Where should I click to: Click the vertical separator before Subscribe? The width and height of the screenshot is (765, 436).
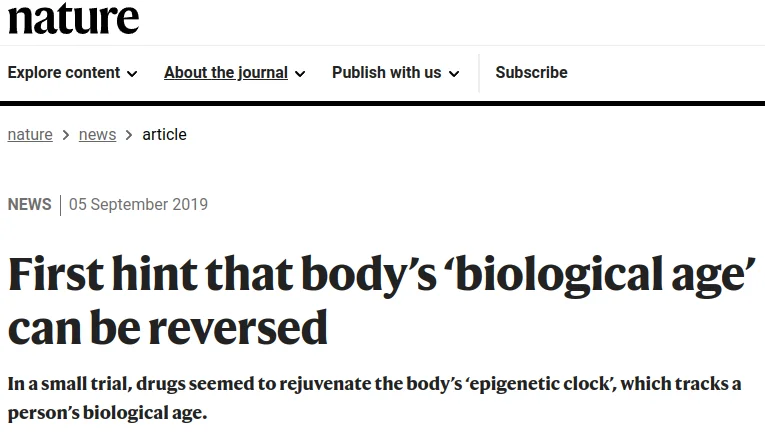pyautogui.click(x=479, y=72)
